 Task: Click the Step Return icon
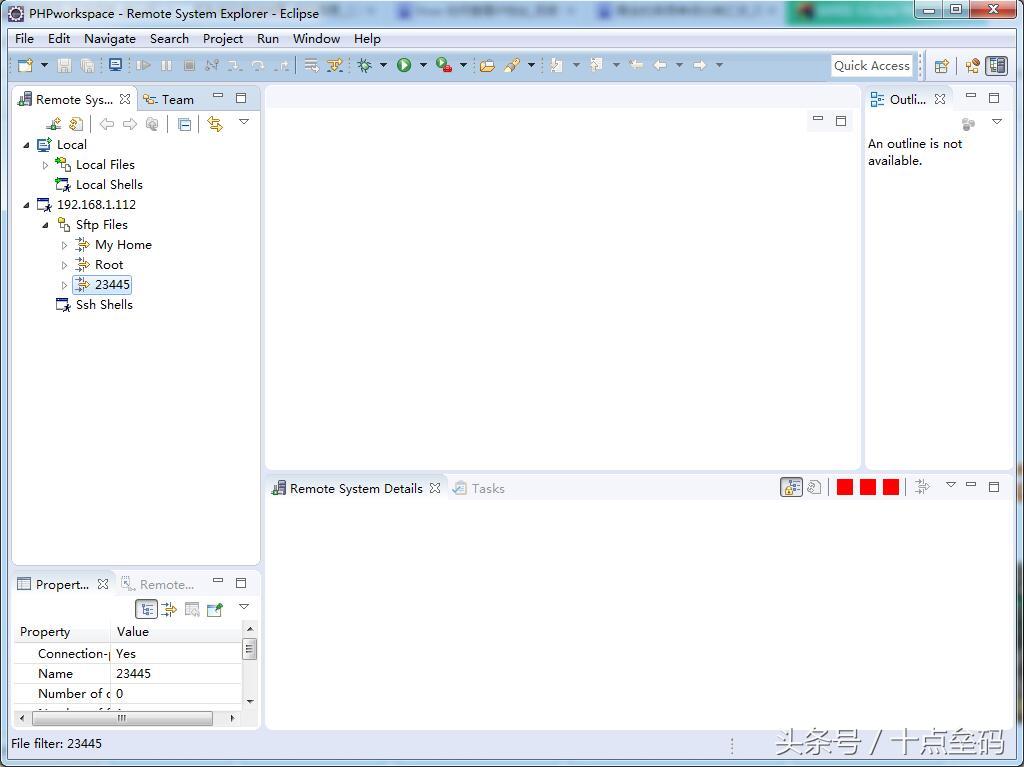click(x=281, y=65)
